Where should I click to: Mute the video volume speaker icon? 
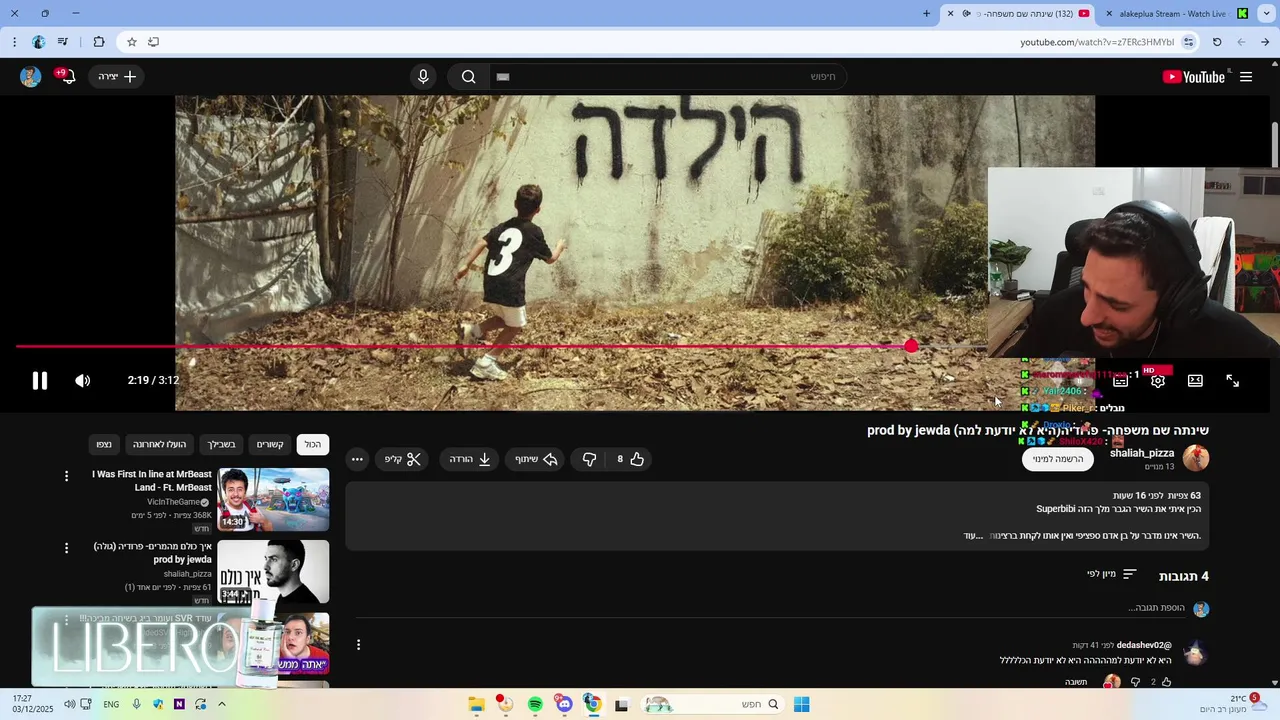(x=83, y=380)
